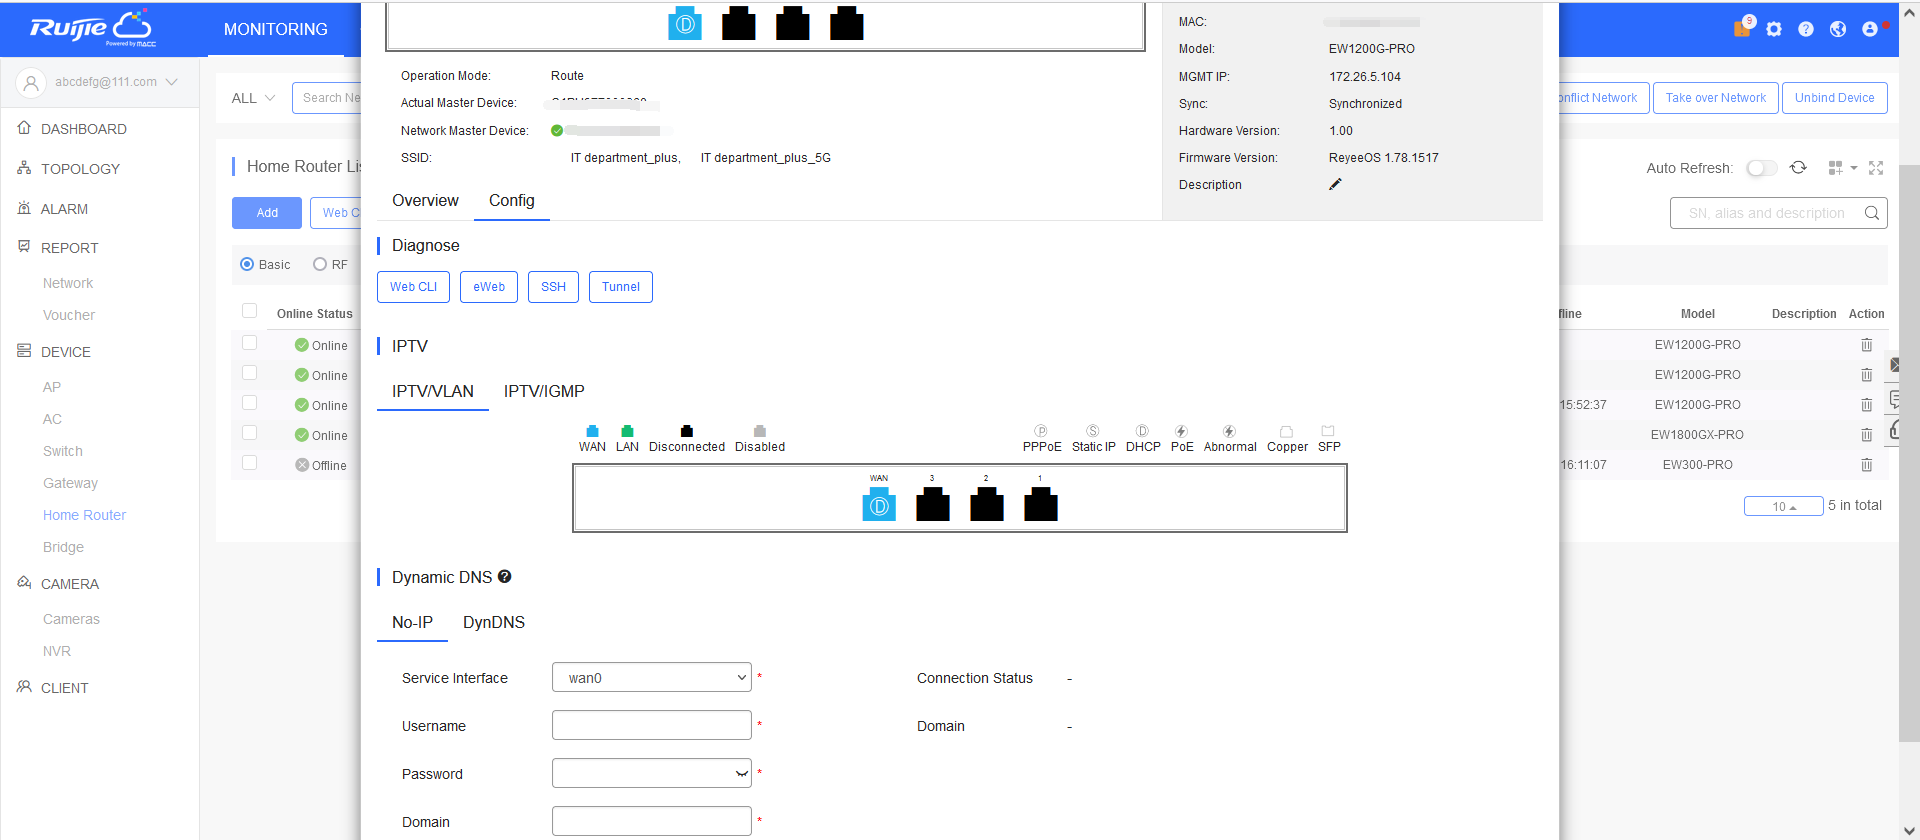Screen dimensions: 1920x840
Task: Click LAN port 3 in IPTV diagram
Action: (x=933, y=505)
